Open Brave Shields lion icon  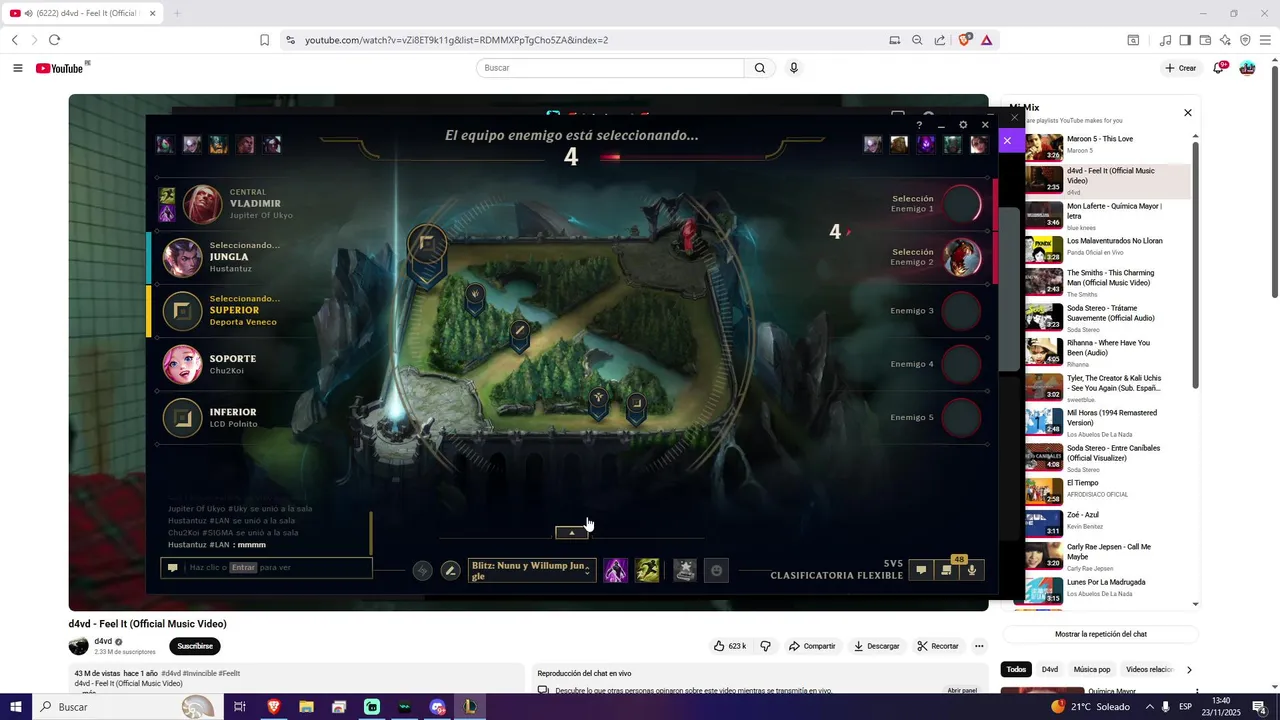pos(965,40)
